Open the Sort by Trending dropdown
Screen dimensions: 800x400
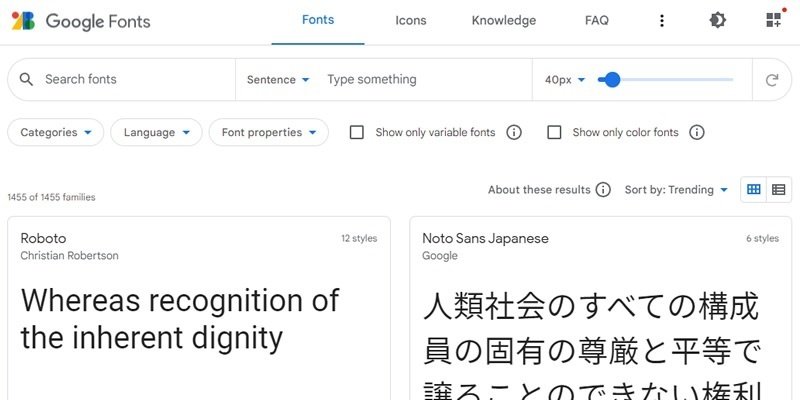click(676, 190)
